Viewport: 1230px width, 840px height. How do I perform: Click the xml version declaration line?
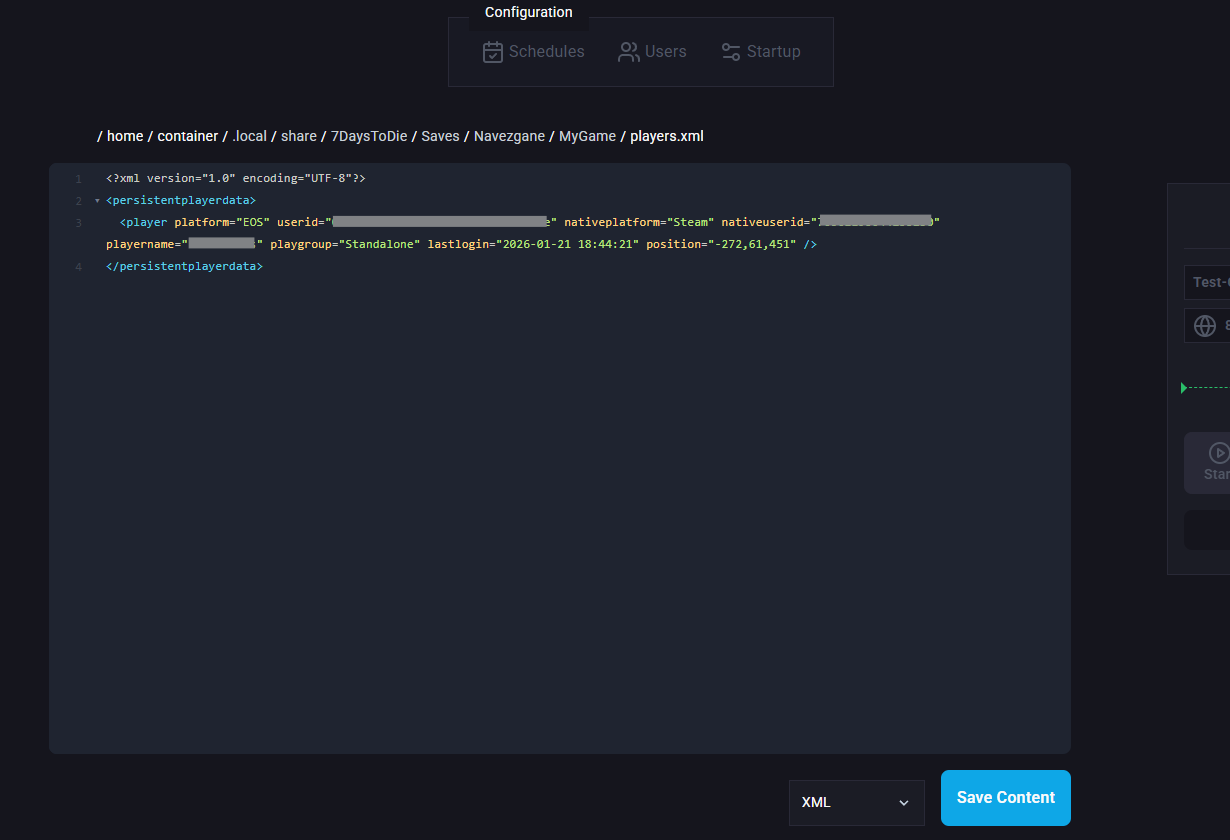tap(236, 178)
